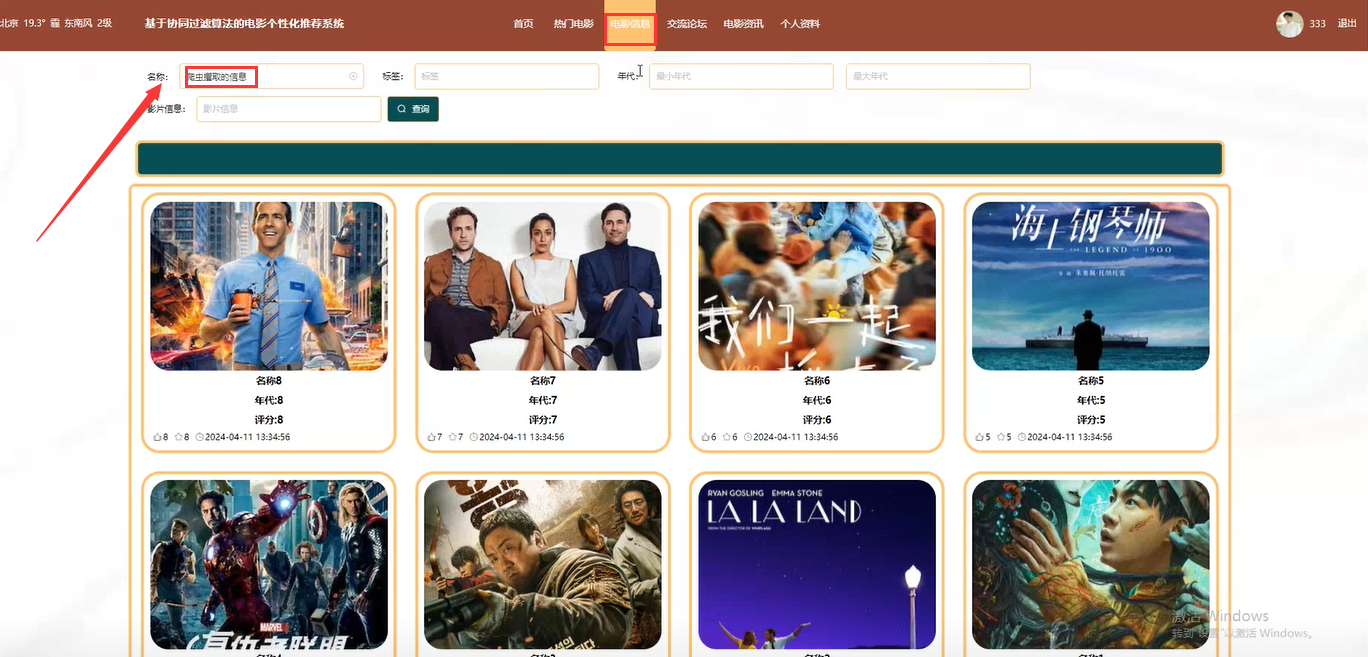
Task: Open 个人资料 in the top navigation
Action: click(800, 23)
